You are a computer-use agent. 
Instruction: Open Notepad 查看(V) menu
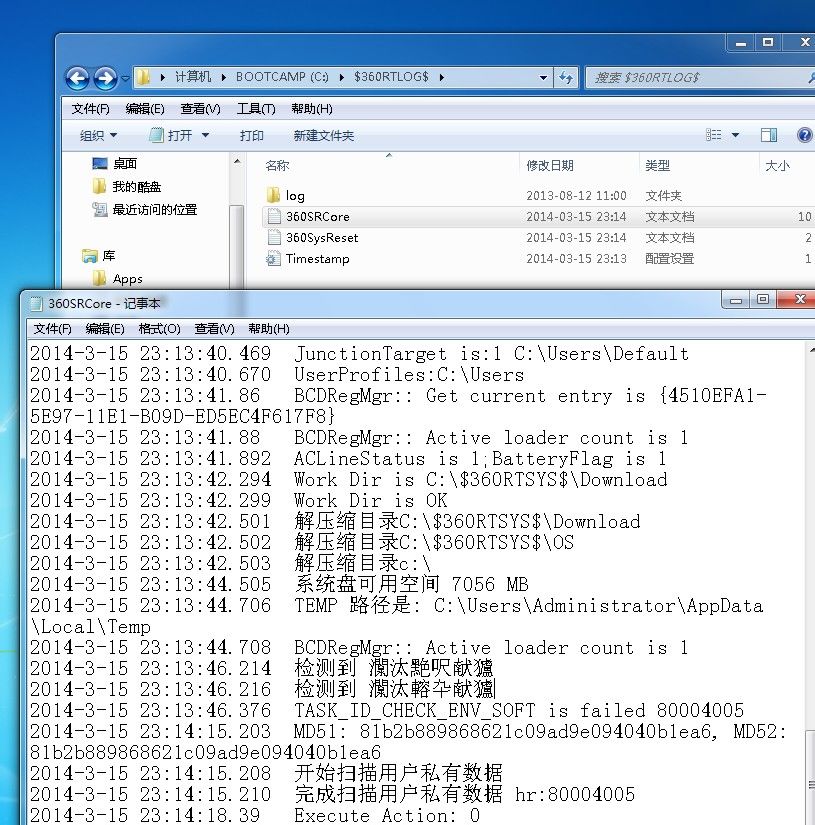(x=215, y=329)
